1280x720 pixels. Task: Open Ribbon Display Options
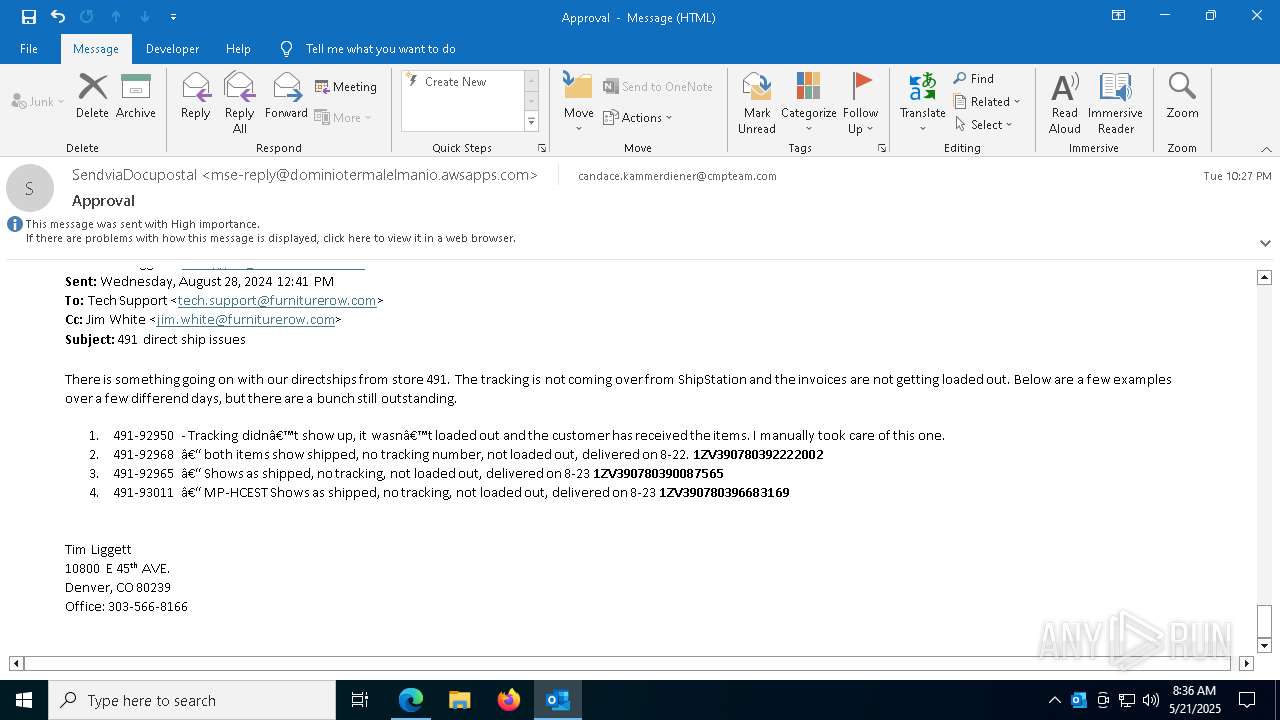[x=1118, y=16]
